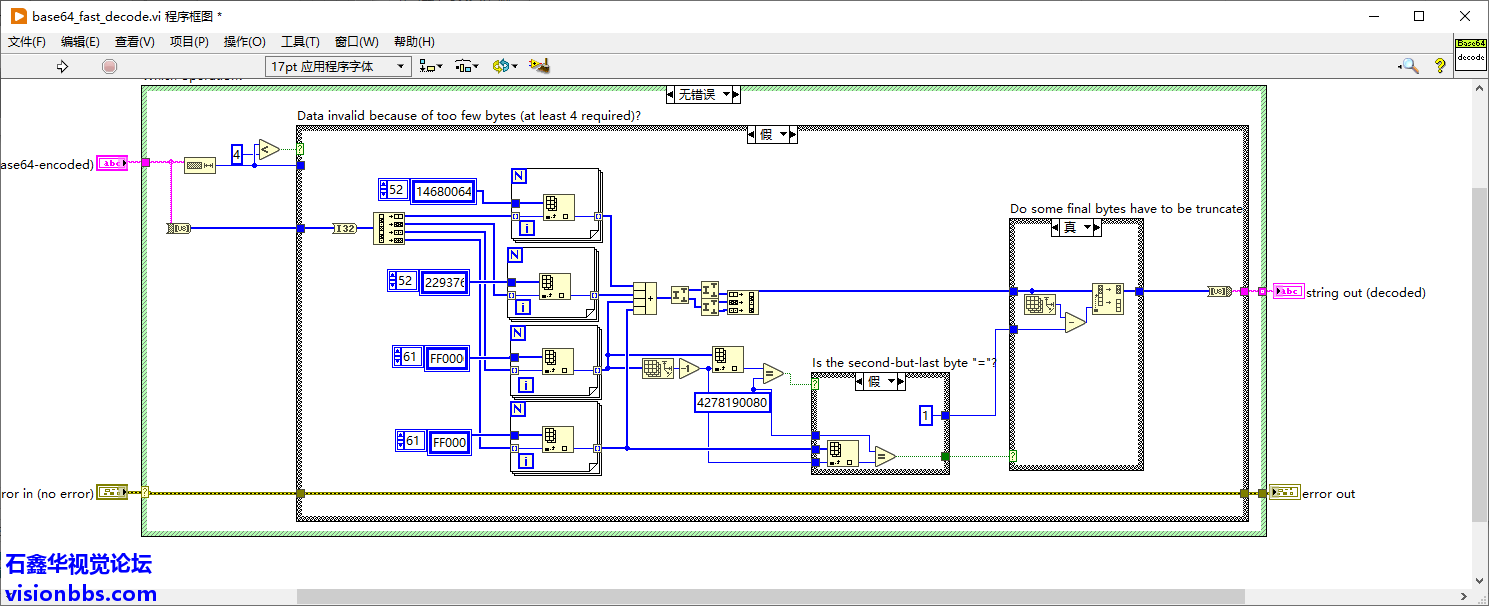Select the compound arithmetic add node
This screenshot has height=606, width=1489.
coord(645,298)
